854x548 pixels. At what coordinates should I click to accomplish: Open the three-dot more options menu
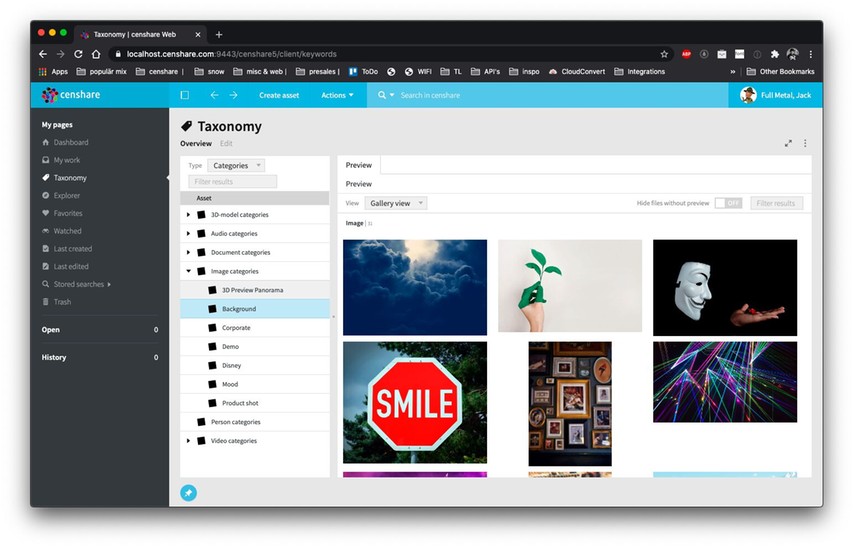[x=805, y=143]
